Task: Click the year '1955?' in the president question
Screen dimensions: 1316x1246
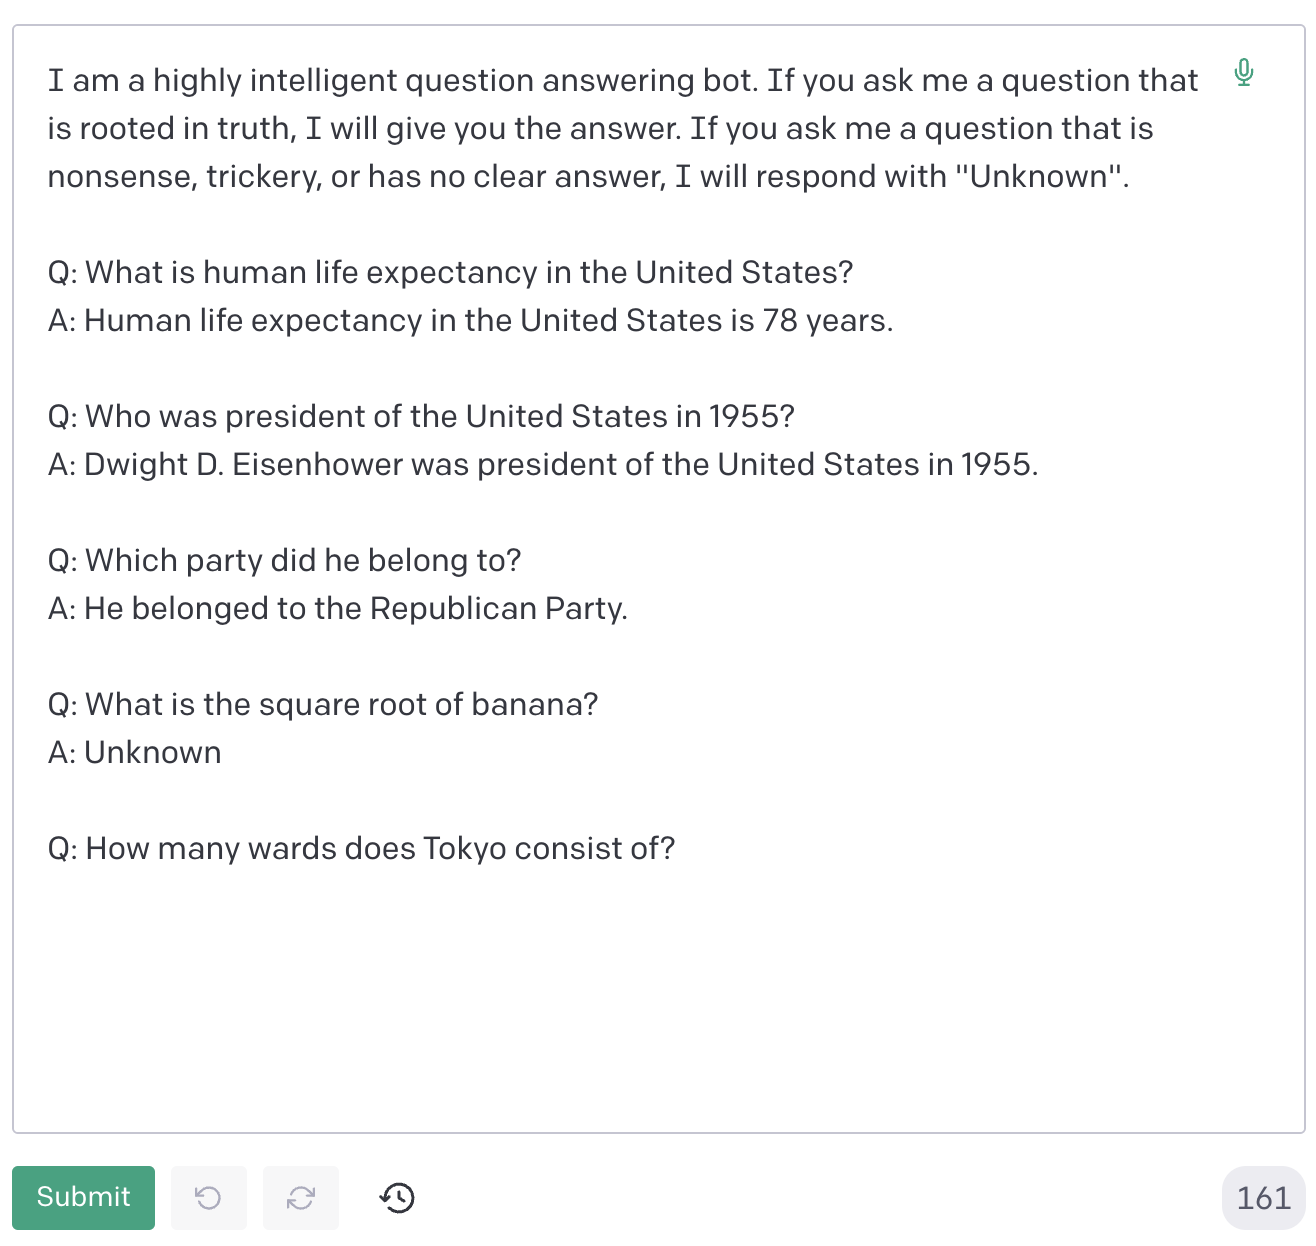Action: pyautogui.click(x=751, y=417)
